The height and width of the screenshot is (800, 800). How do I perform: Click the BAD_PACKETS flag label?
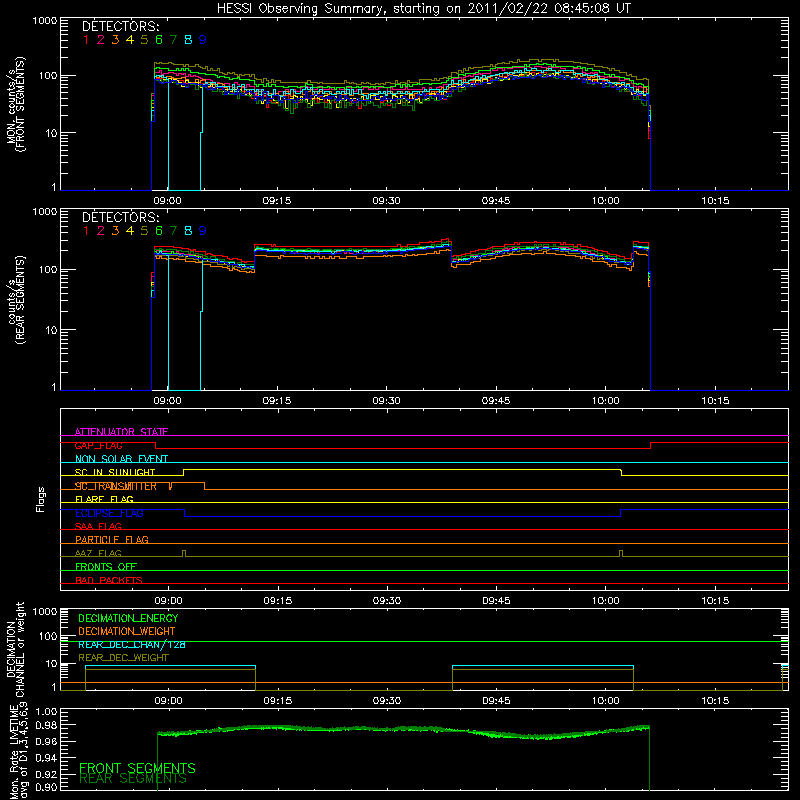109,580
